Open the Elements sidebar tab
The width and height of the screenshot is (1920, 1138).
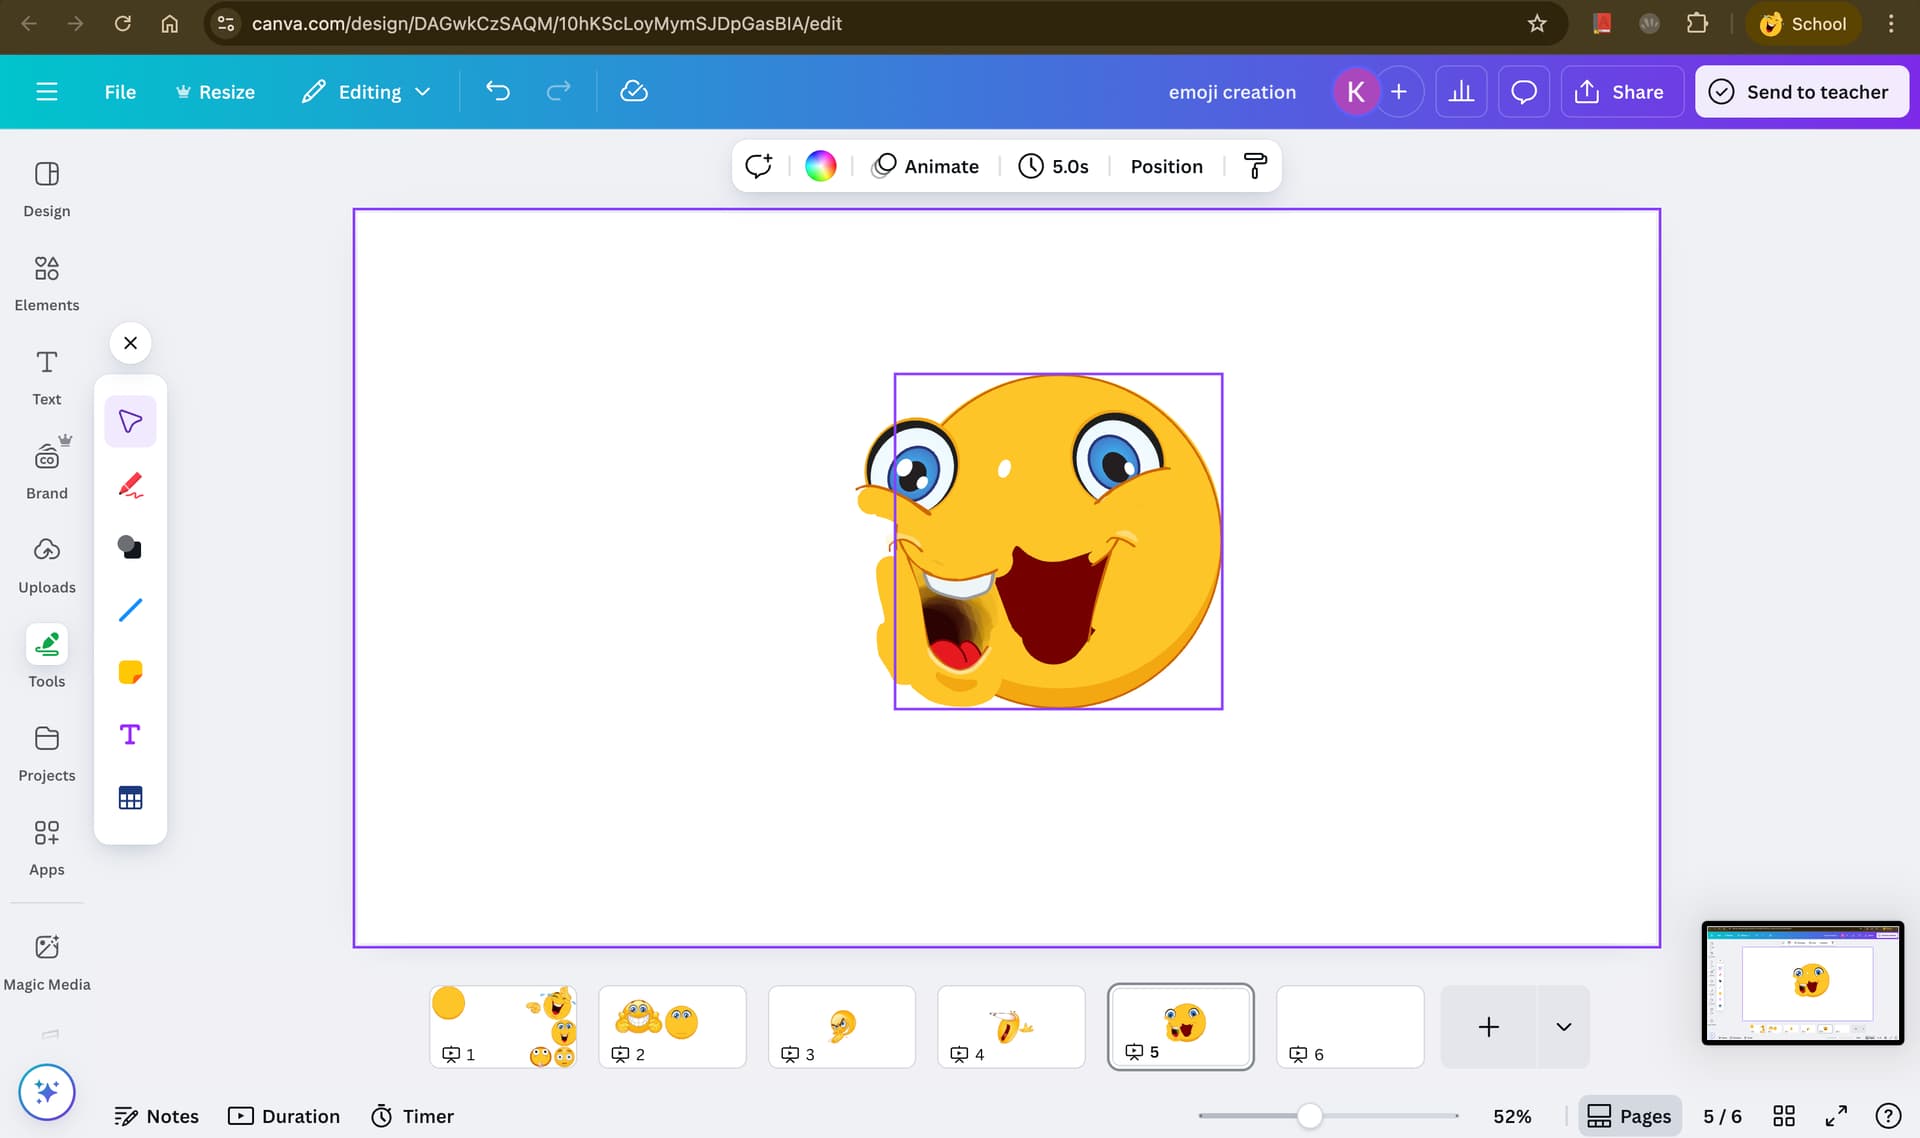[x=47, y=282]
